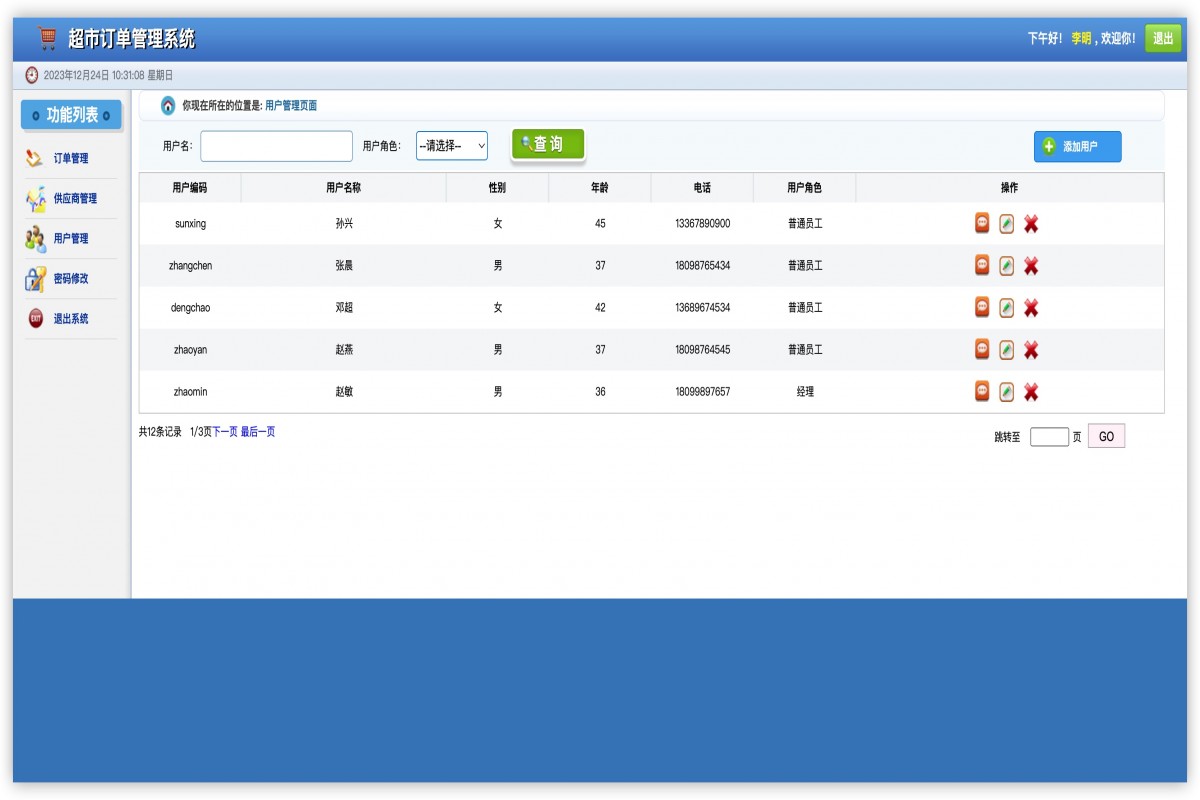Go to the next page via 下一页
Image resolution: width=1200 pixels, height=800 pixels.
coord(225,432)
